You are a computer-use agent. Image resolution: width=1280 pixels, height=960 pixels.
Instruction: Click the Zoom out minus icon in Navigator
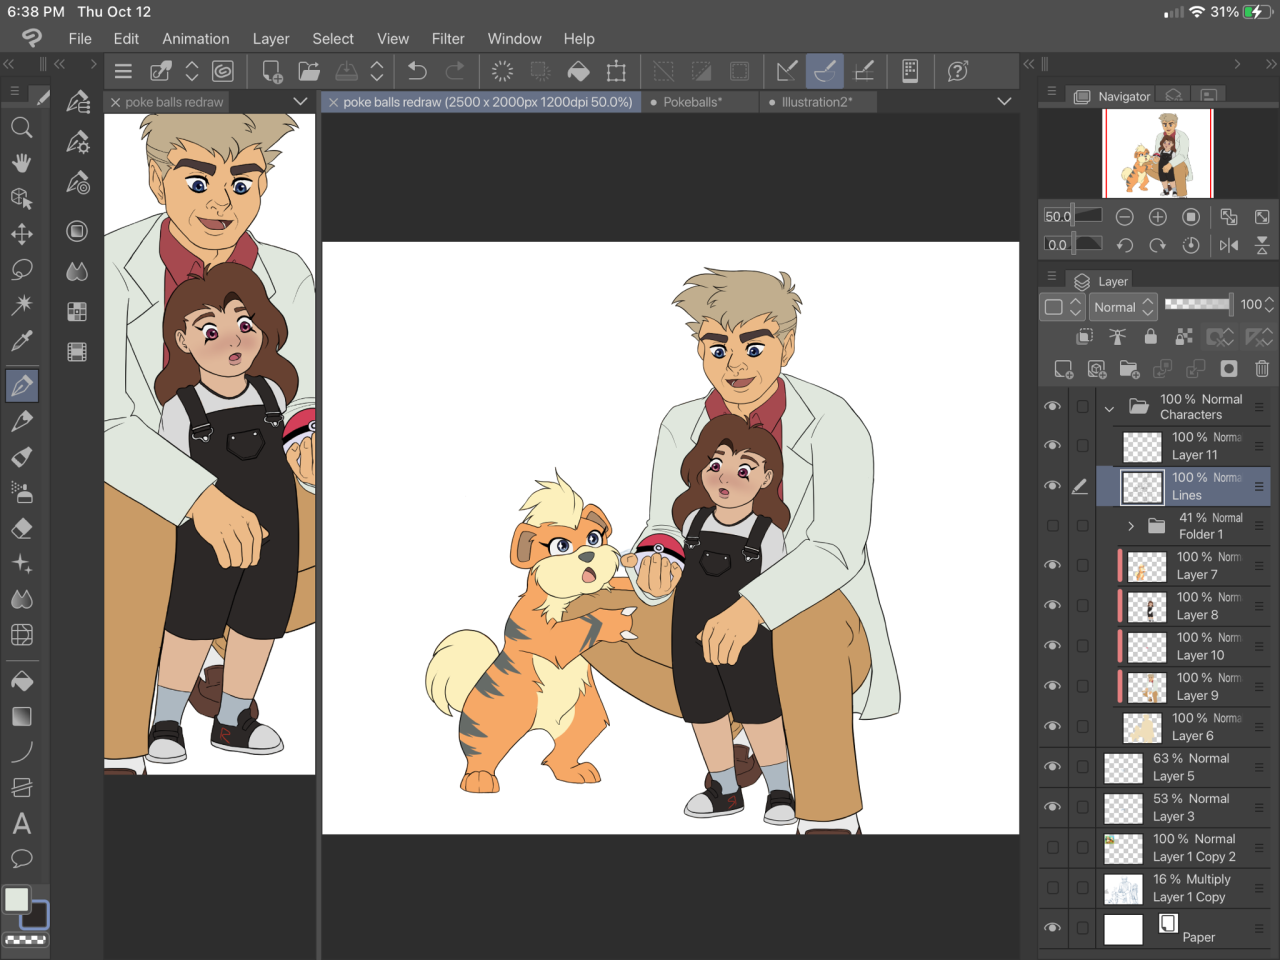(1125, 217)
